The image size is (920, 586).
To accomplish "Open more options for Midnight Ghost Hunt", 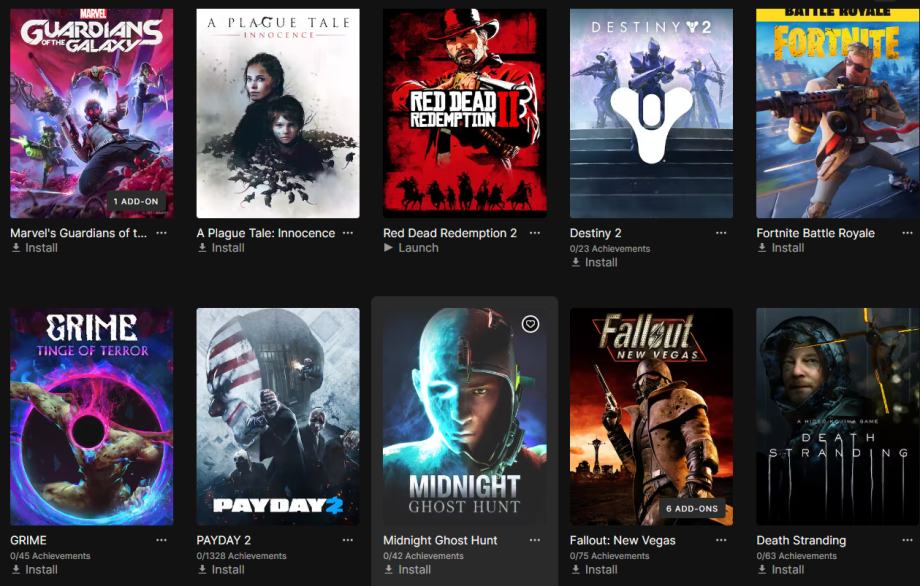I will (535, 540).
